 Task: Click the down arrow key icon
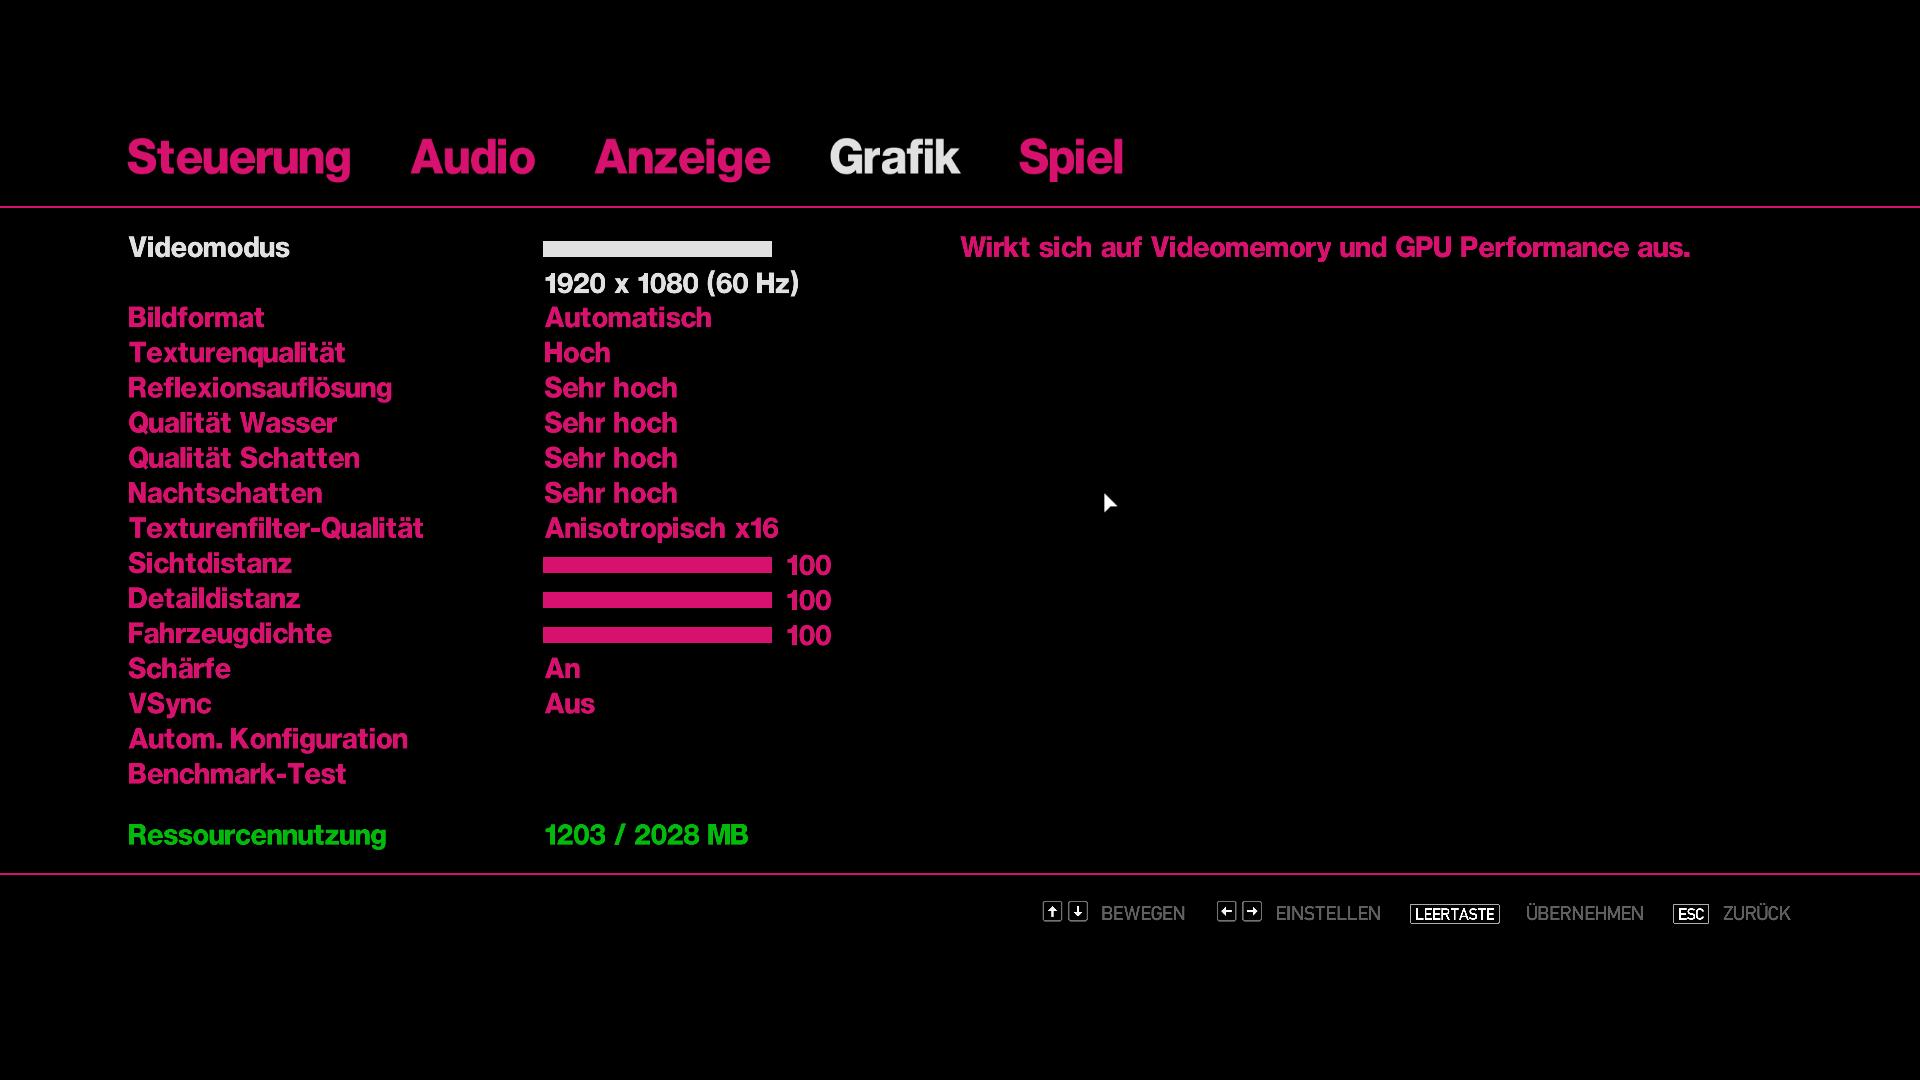pyautogui.click(x=1078, y=911)
